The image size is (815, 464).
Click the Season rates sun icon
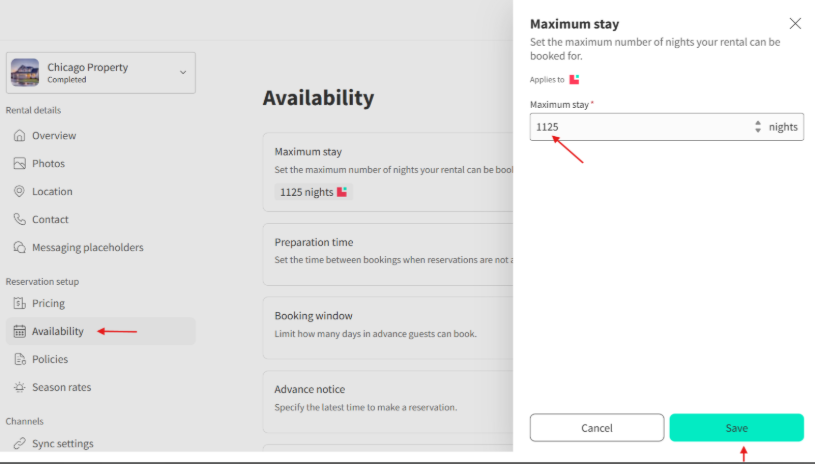[x=19, y=388]
